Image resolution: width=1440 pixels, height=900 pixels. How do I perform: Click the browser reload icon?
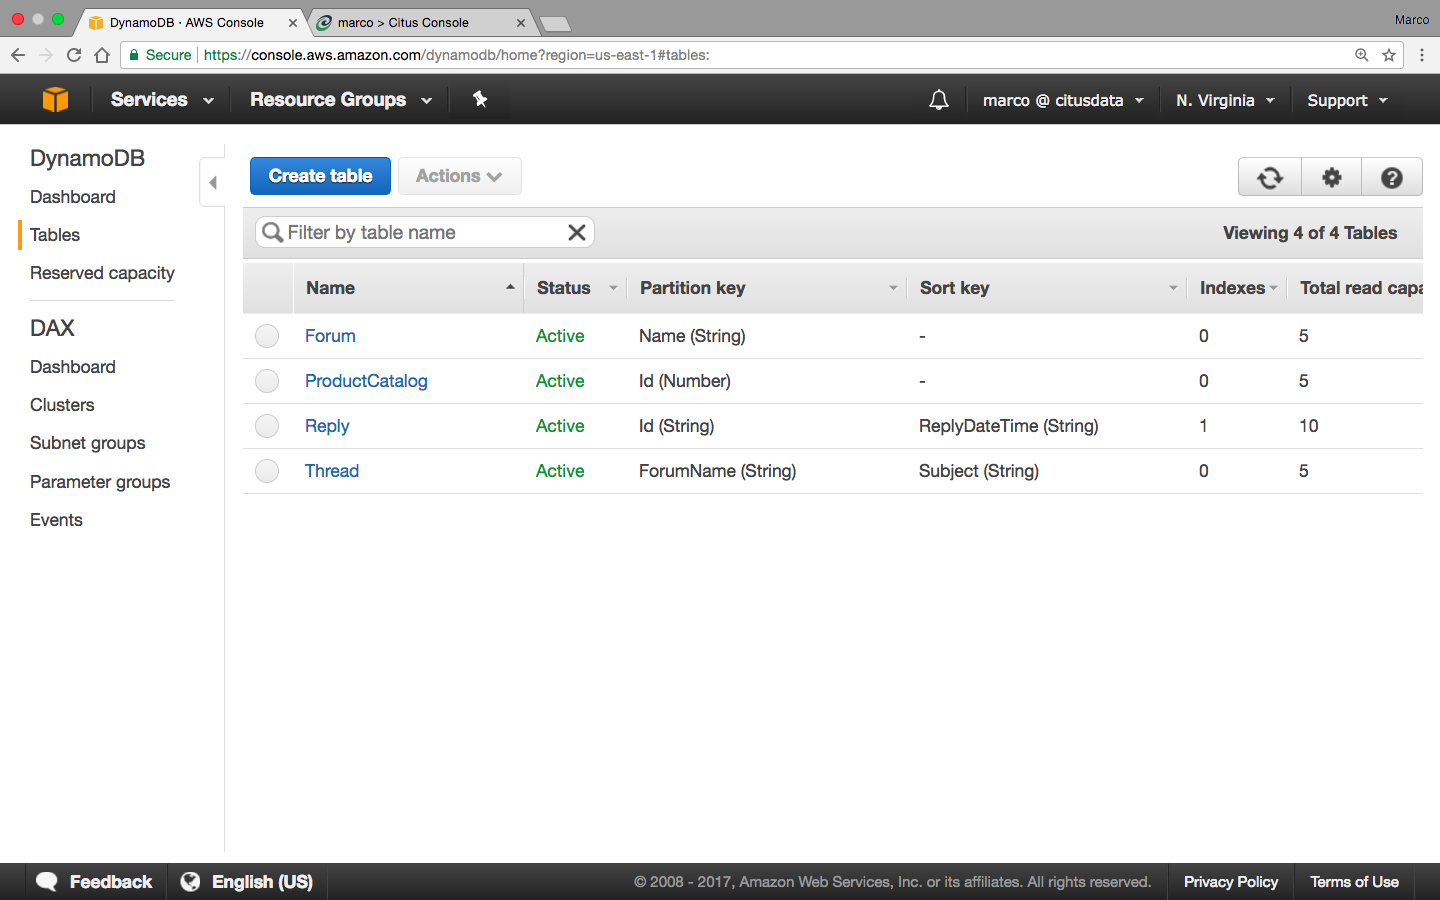[x=74, y=55]
